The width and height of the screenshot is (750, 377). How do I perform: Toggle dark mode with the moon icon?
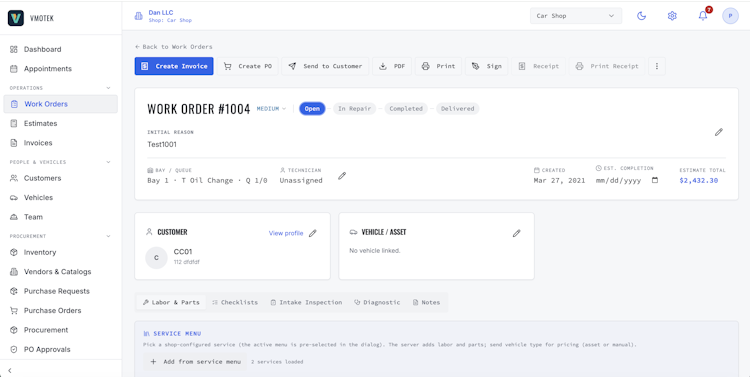coord(641,16)
